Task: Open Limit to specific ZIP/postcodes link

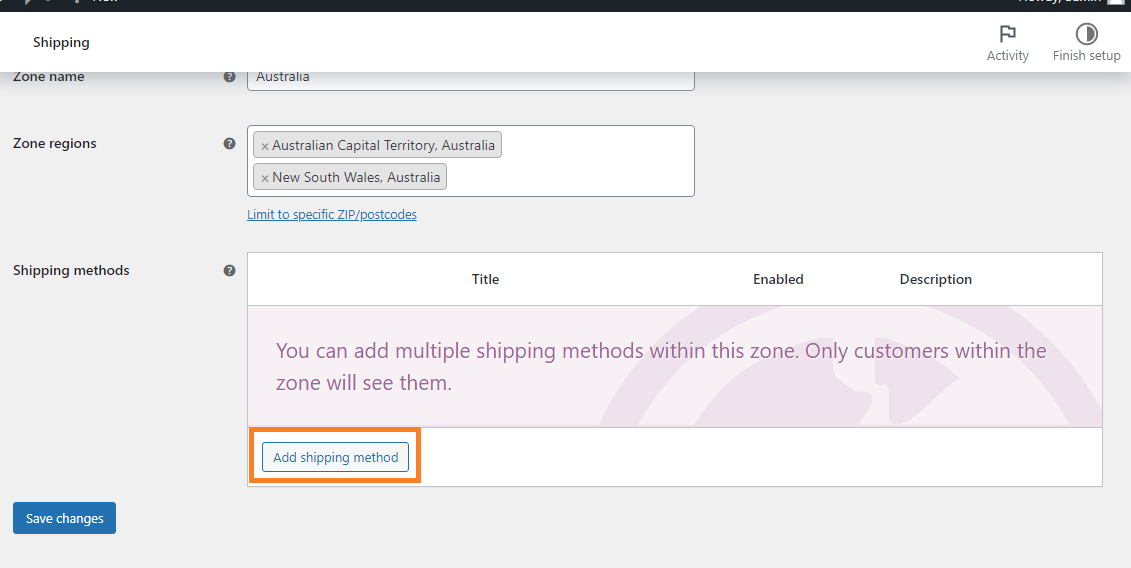Action: tap(332, 214)
